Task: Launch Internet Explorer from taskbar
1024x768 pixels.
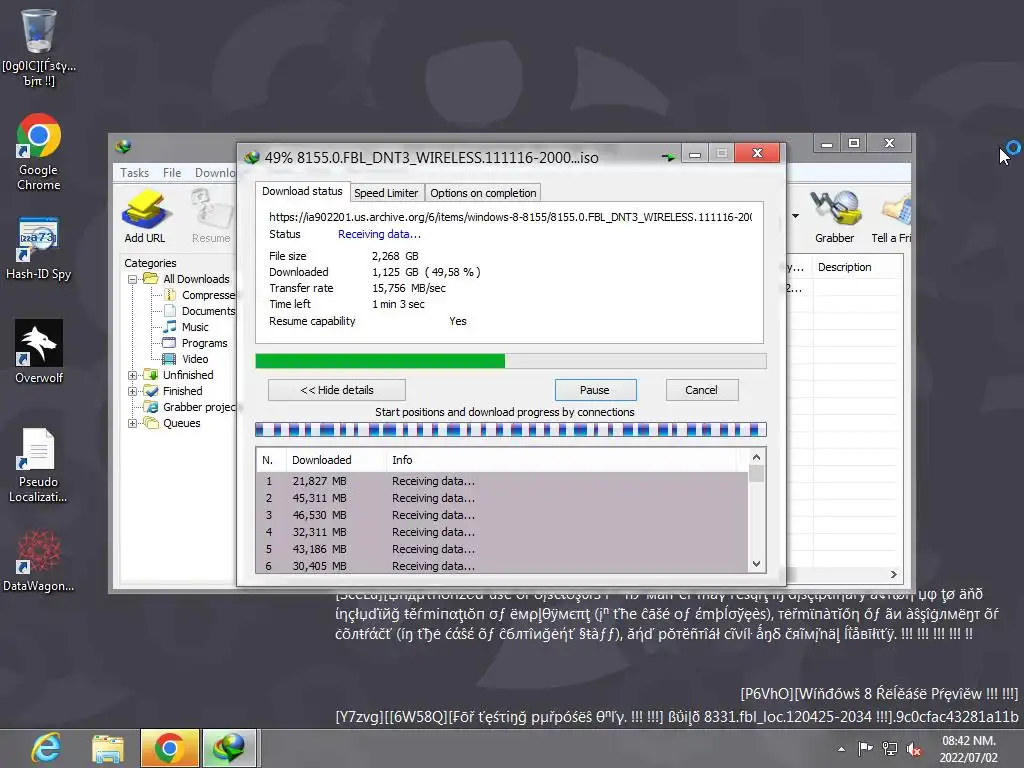Action: 46,748
